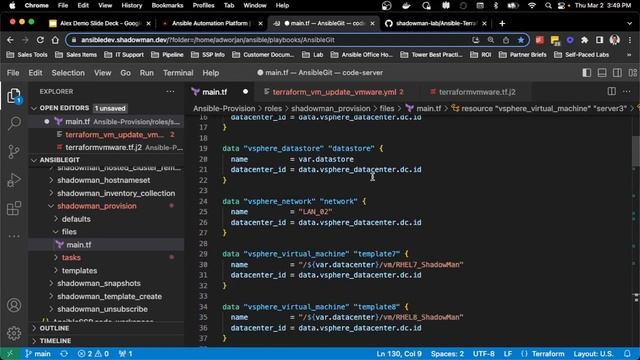This screenshot has height=360, width=640.
Task: Open the Terminal menu
Action: click(x=178, y=73)
